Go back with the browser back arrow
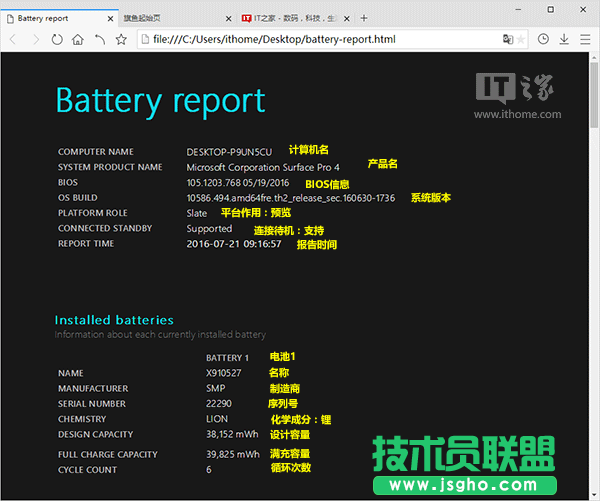Image resolution: width=600 pixels, height=501 pixels. pyautogui.click(x=13, y=39)
